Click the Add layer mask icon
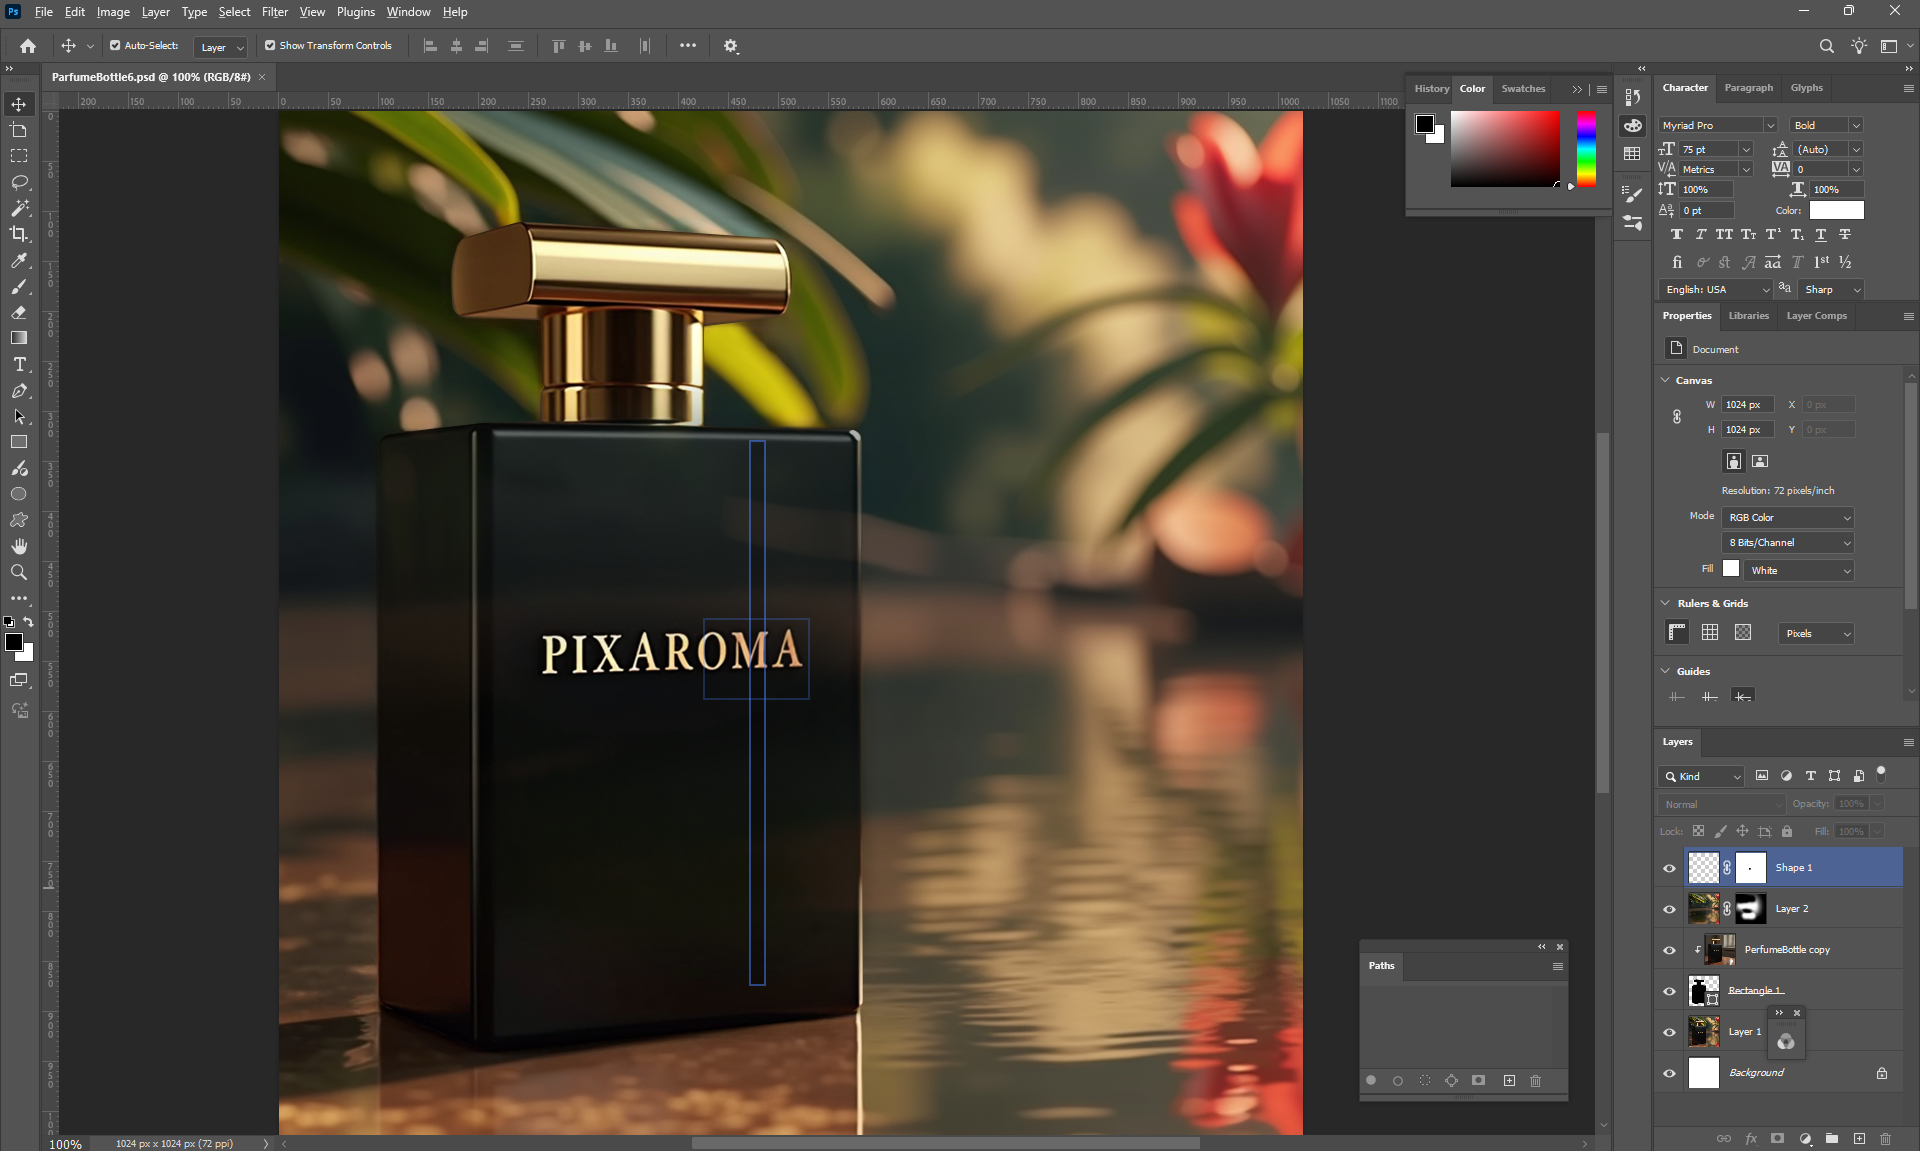 coord(1777,1138)
